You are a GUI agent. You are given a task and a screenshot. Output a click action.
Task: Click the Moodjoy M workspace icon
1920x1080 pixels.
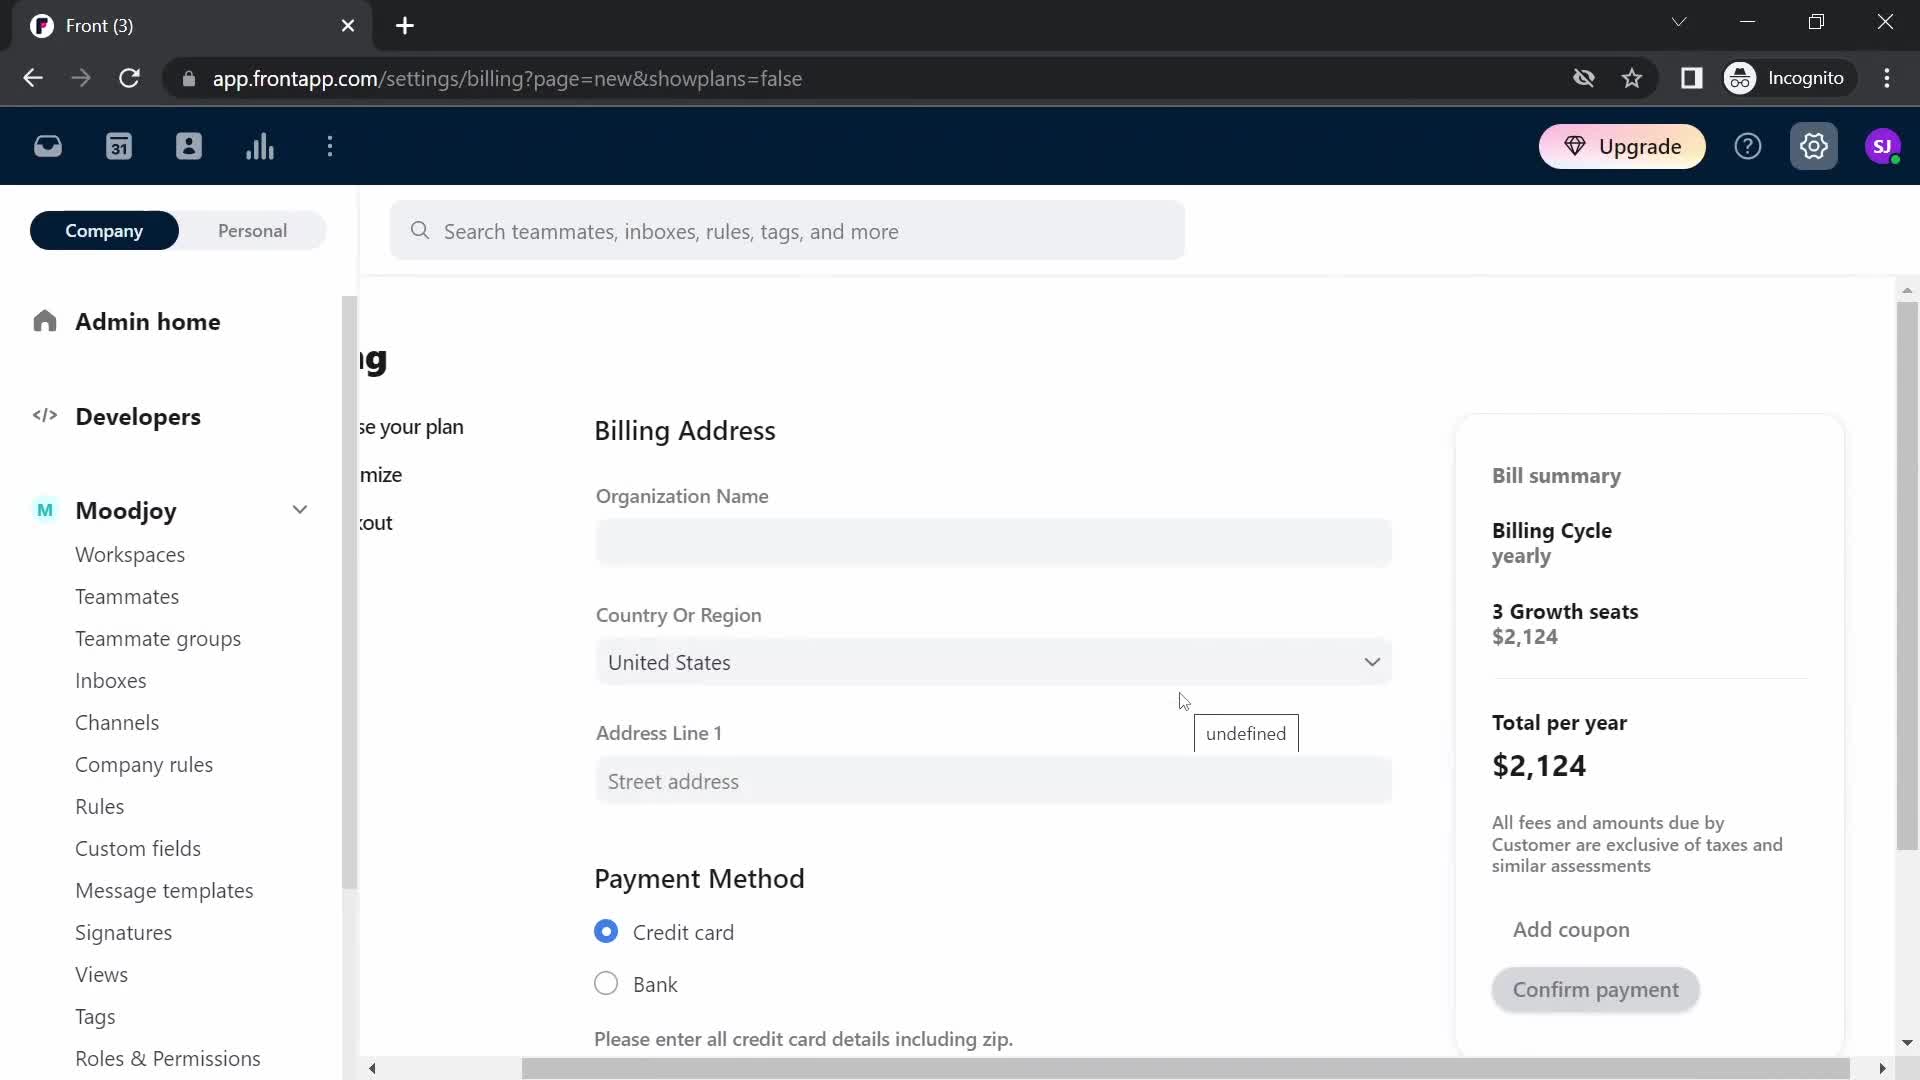(x=45, y=511)
